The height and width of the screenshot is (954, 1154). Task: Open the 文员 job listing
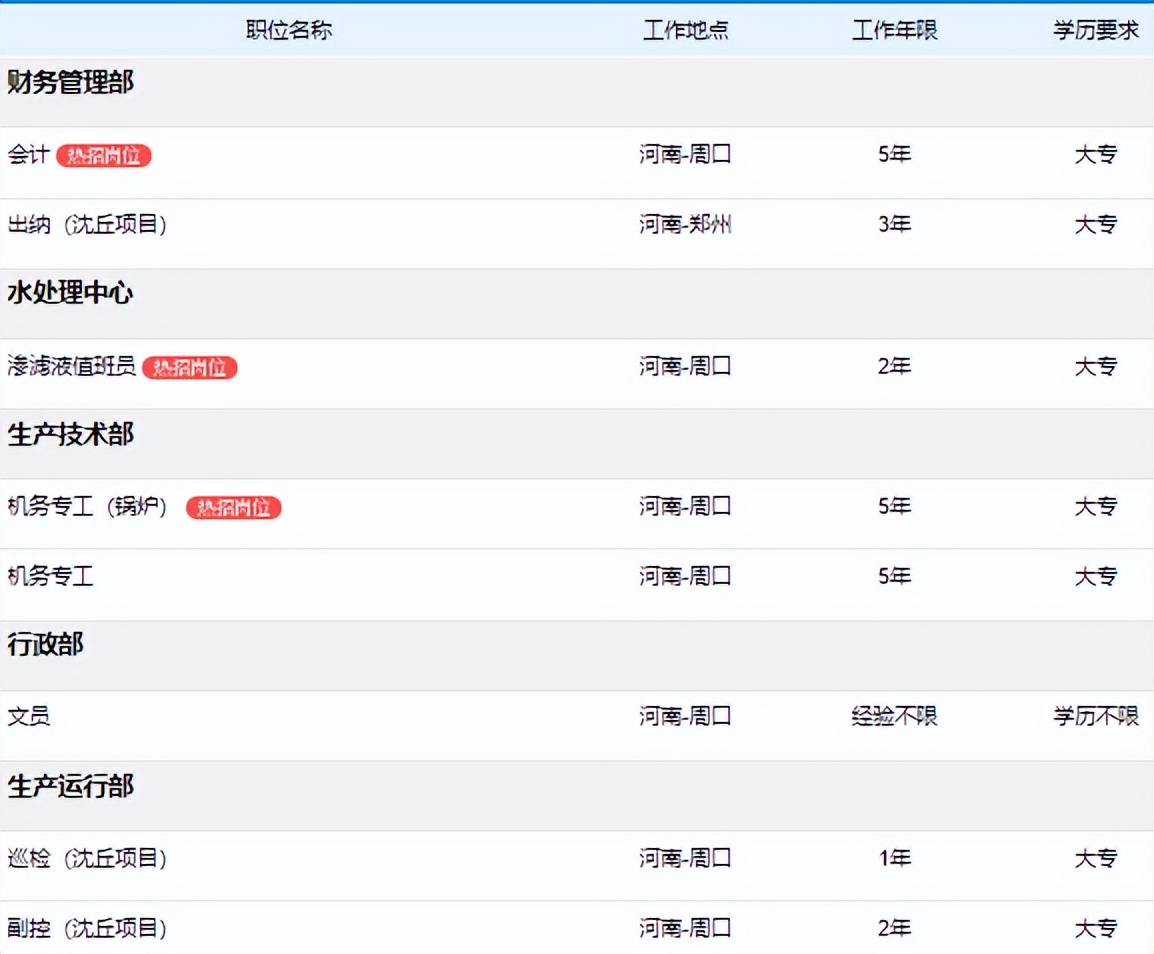(29, 716)
